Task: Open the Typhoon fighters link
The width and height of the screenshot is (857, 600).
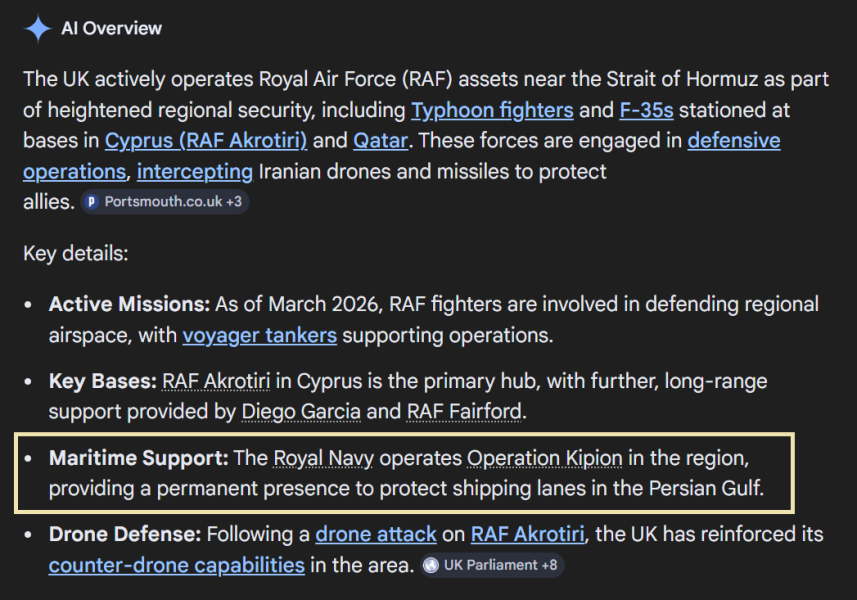Action: 492,110
